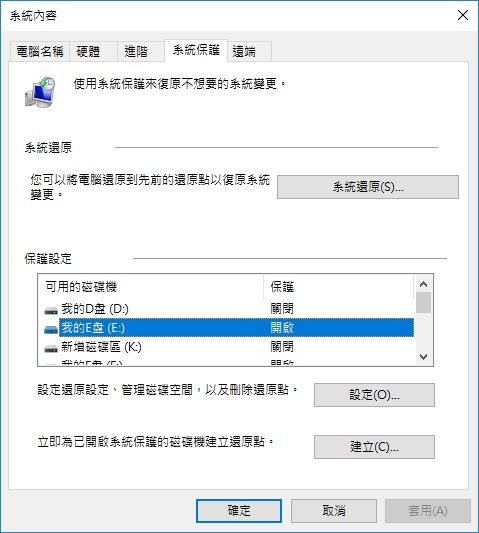Click the down arrow of drive list scrollbar
The image size is (479, 533).
coord(423,357)
